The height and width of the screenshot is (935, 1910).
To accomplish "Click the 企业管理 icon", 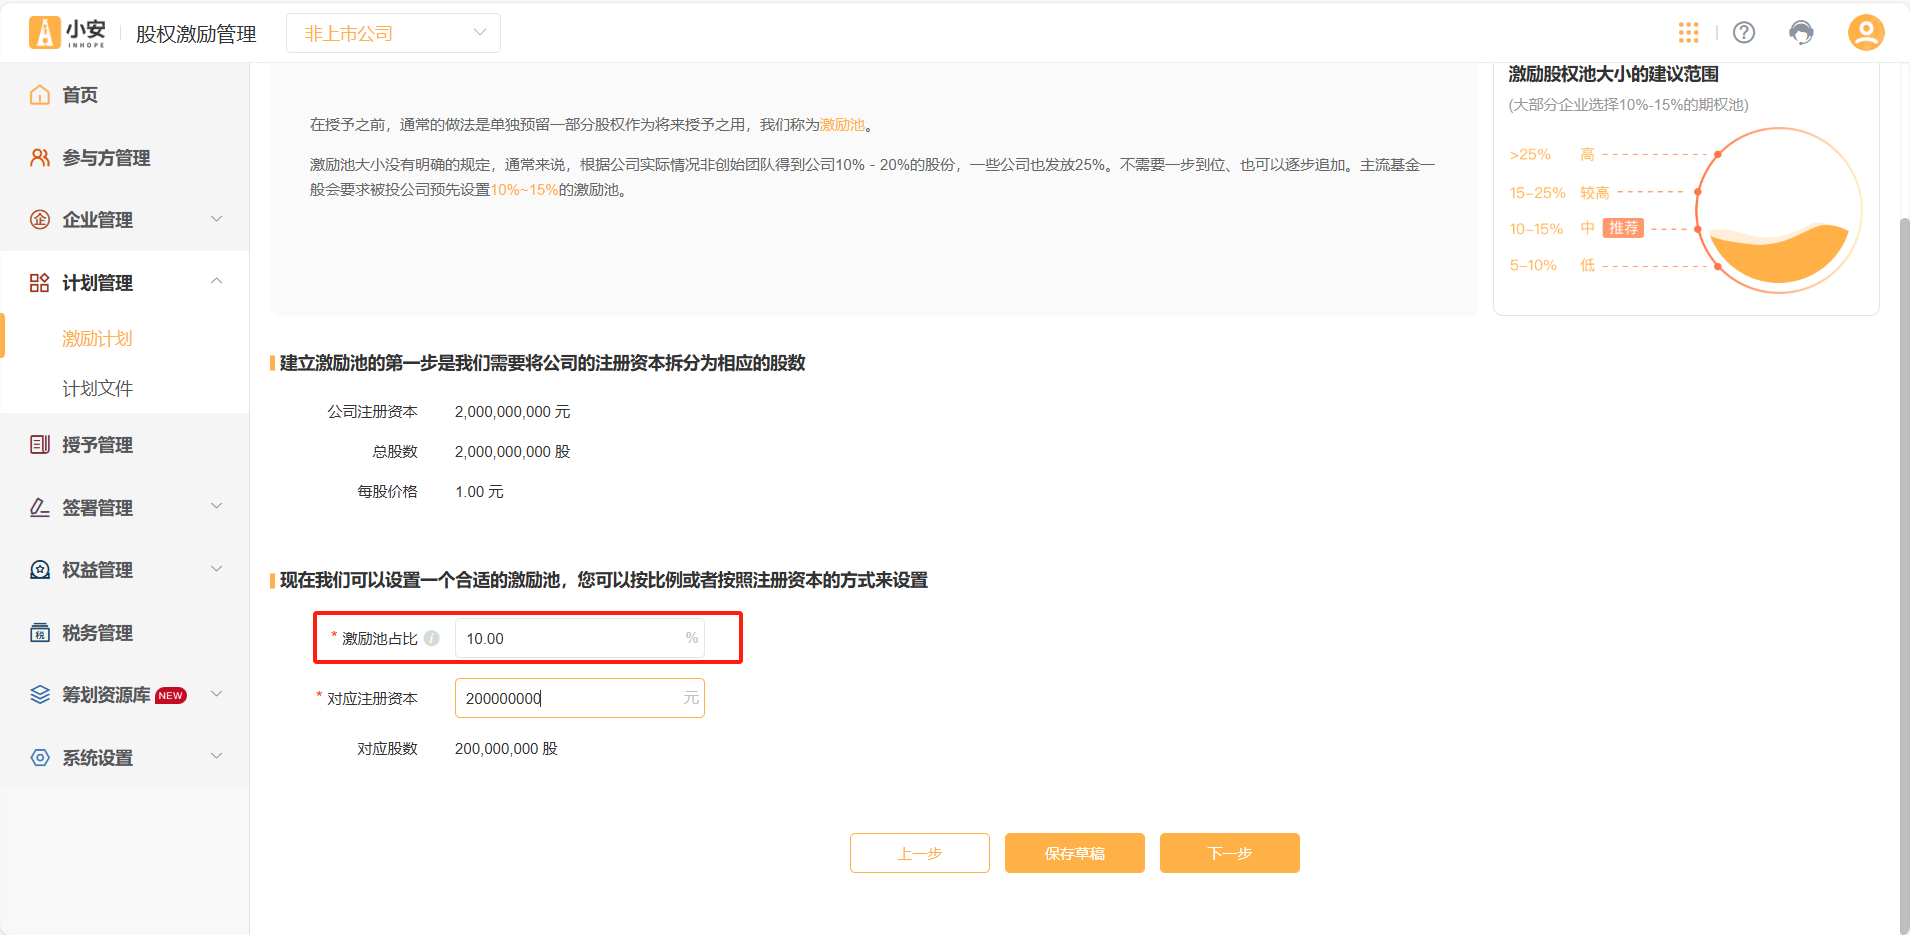I will point(40,220).
